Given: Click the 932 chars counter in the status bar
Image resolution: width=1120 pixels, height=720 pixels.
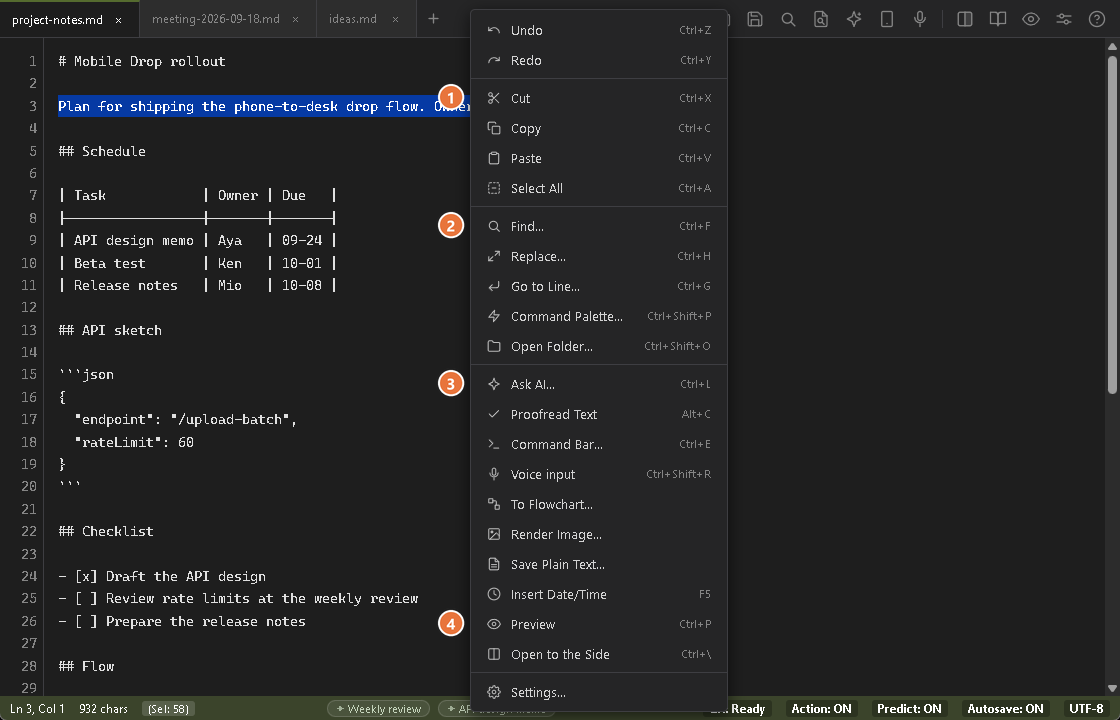Looking at the screenshot, I should tap(104, 709).
